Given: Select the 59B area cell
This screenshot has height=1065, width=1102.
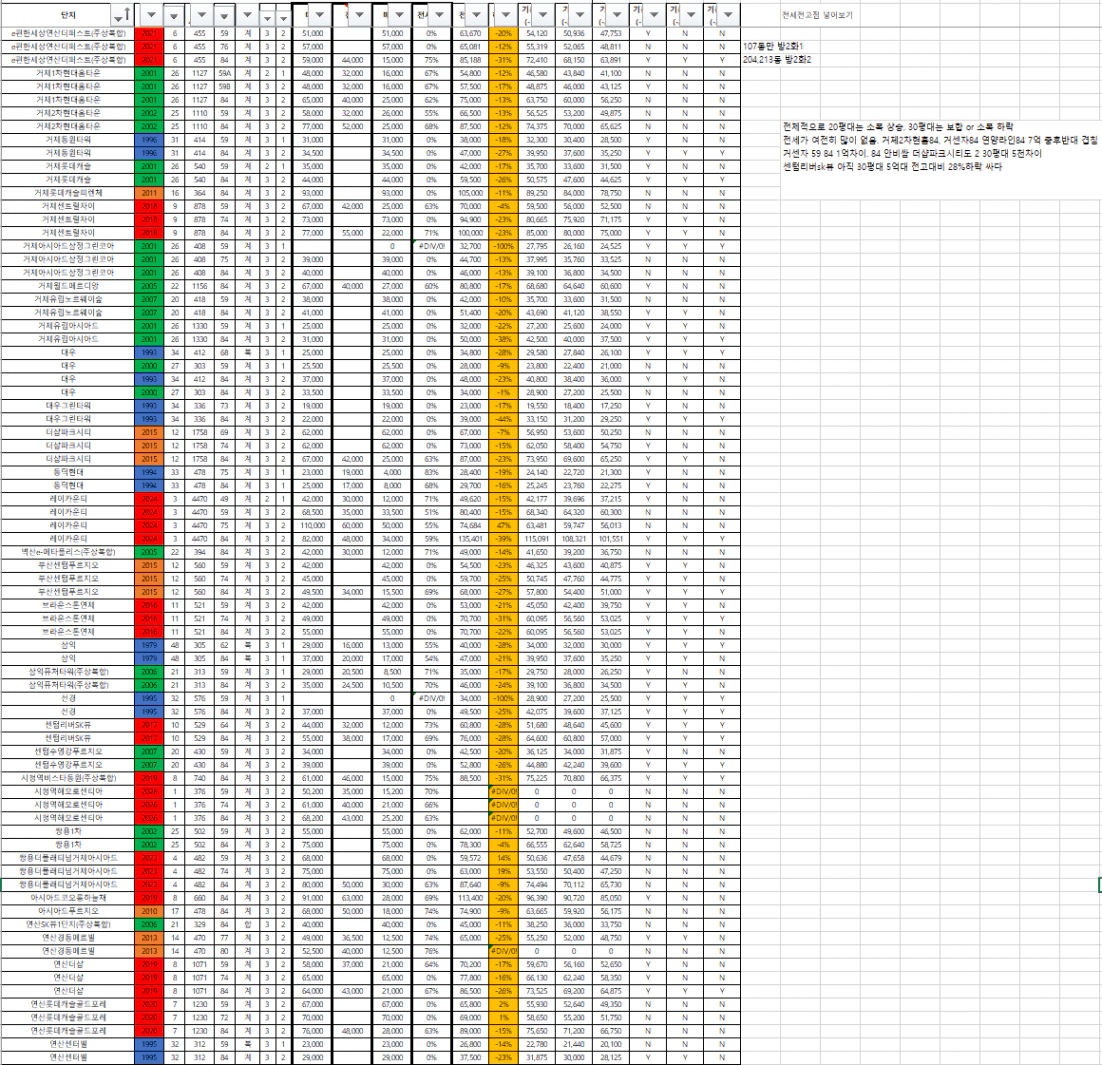Looking at the screenshot, I should tap(223, 86).
